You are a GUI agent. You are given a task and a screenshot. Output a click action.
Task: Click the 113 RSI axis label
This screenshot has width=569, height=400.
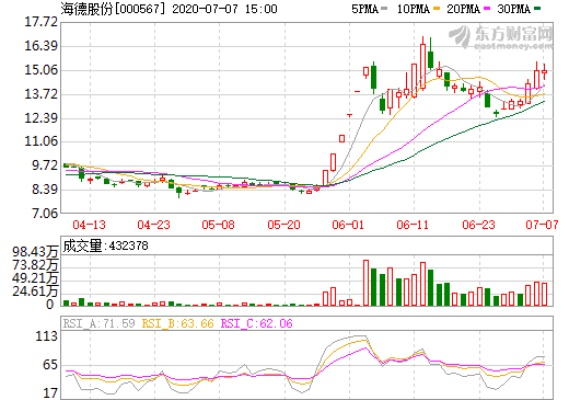click(46, 336)
